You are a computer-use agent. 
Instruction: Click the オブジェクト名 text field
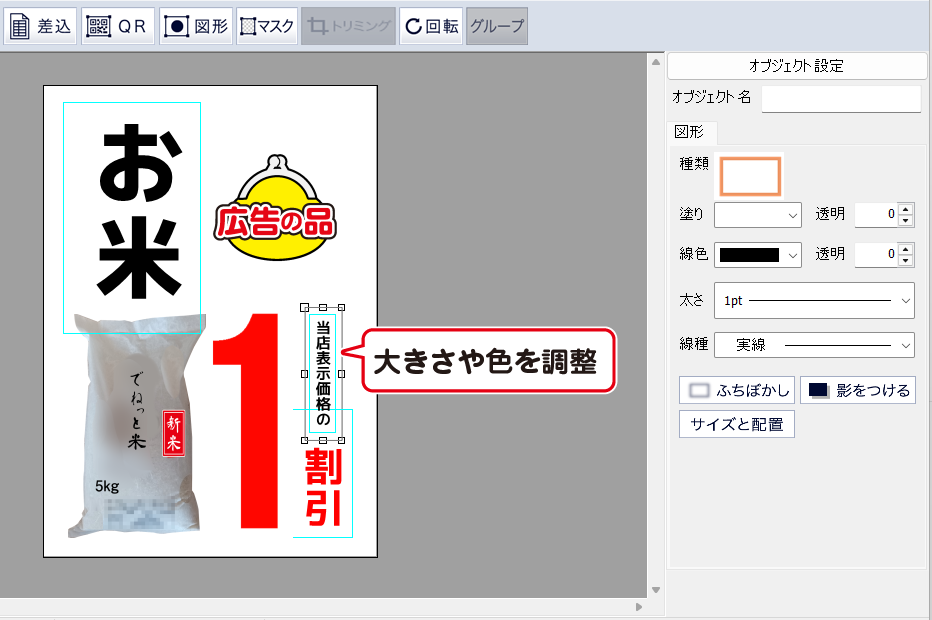point(840,98)
